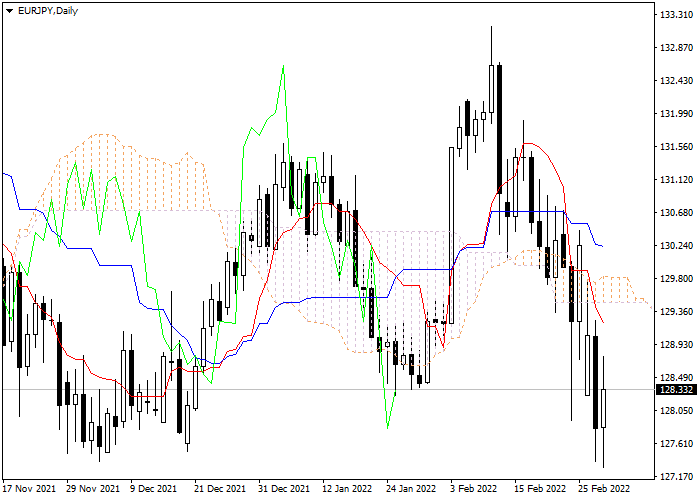Click the 130.240 price level label
This screenshot has width=700, height=500.
(x=676, y=246)
